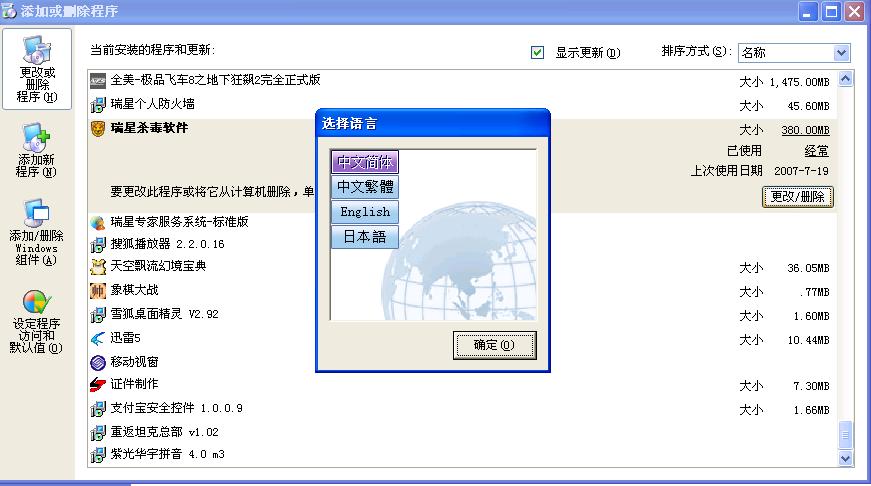Open 添加/删除 Windows 组件 section
871x486 pixels.
(37, 232)
